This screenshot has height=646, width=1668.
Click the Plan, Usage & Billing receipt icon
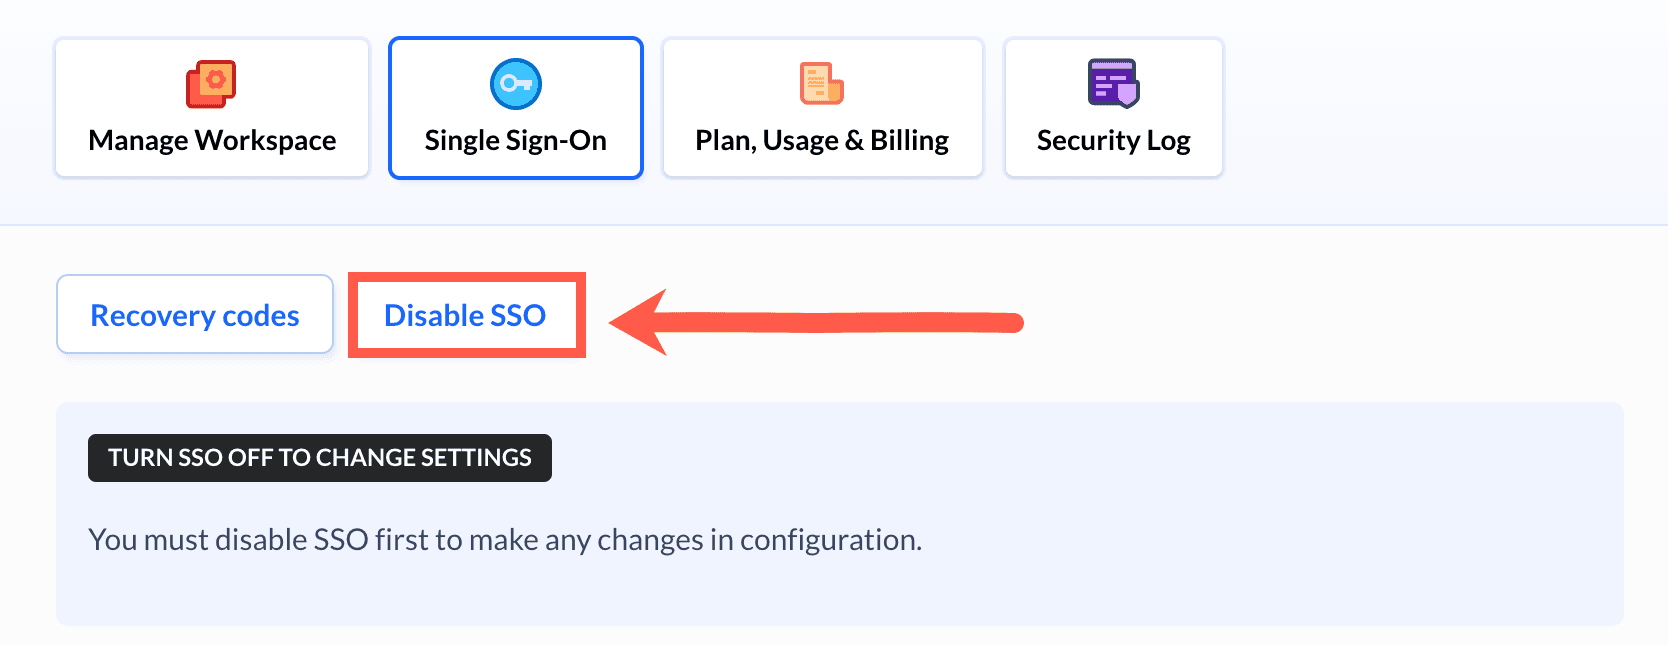(821, 84)
